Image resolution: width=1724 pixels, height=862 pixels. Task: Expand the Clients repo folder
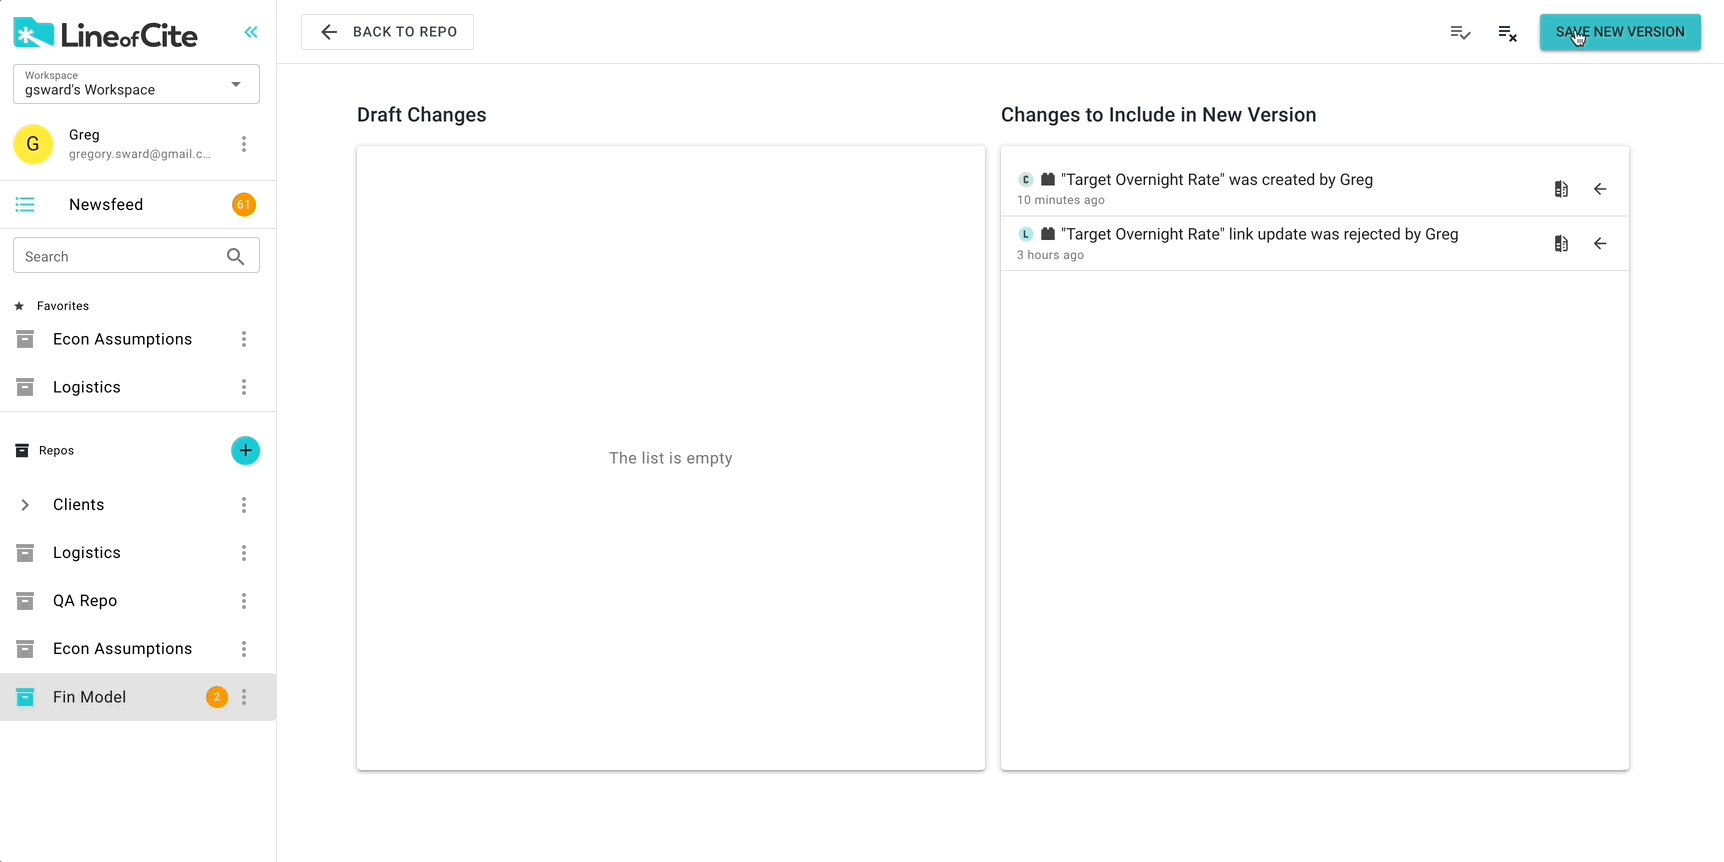tap(25, 505)
